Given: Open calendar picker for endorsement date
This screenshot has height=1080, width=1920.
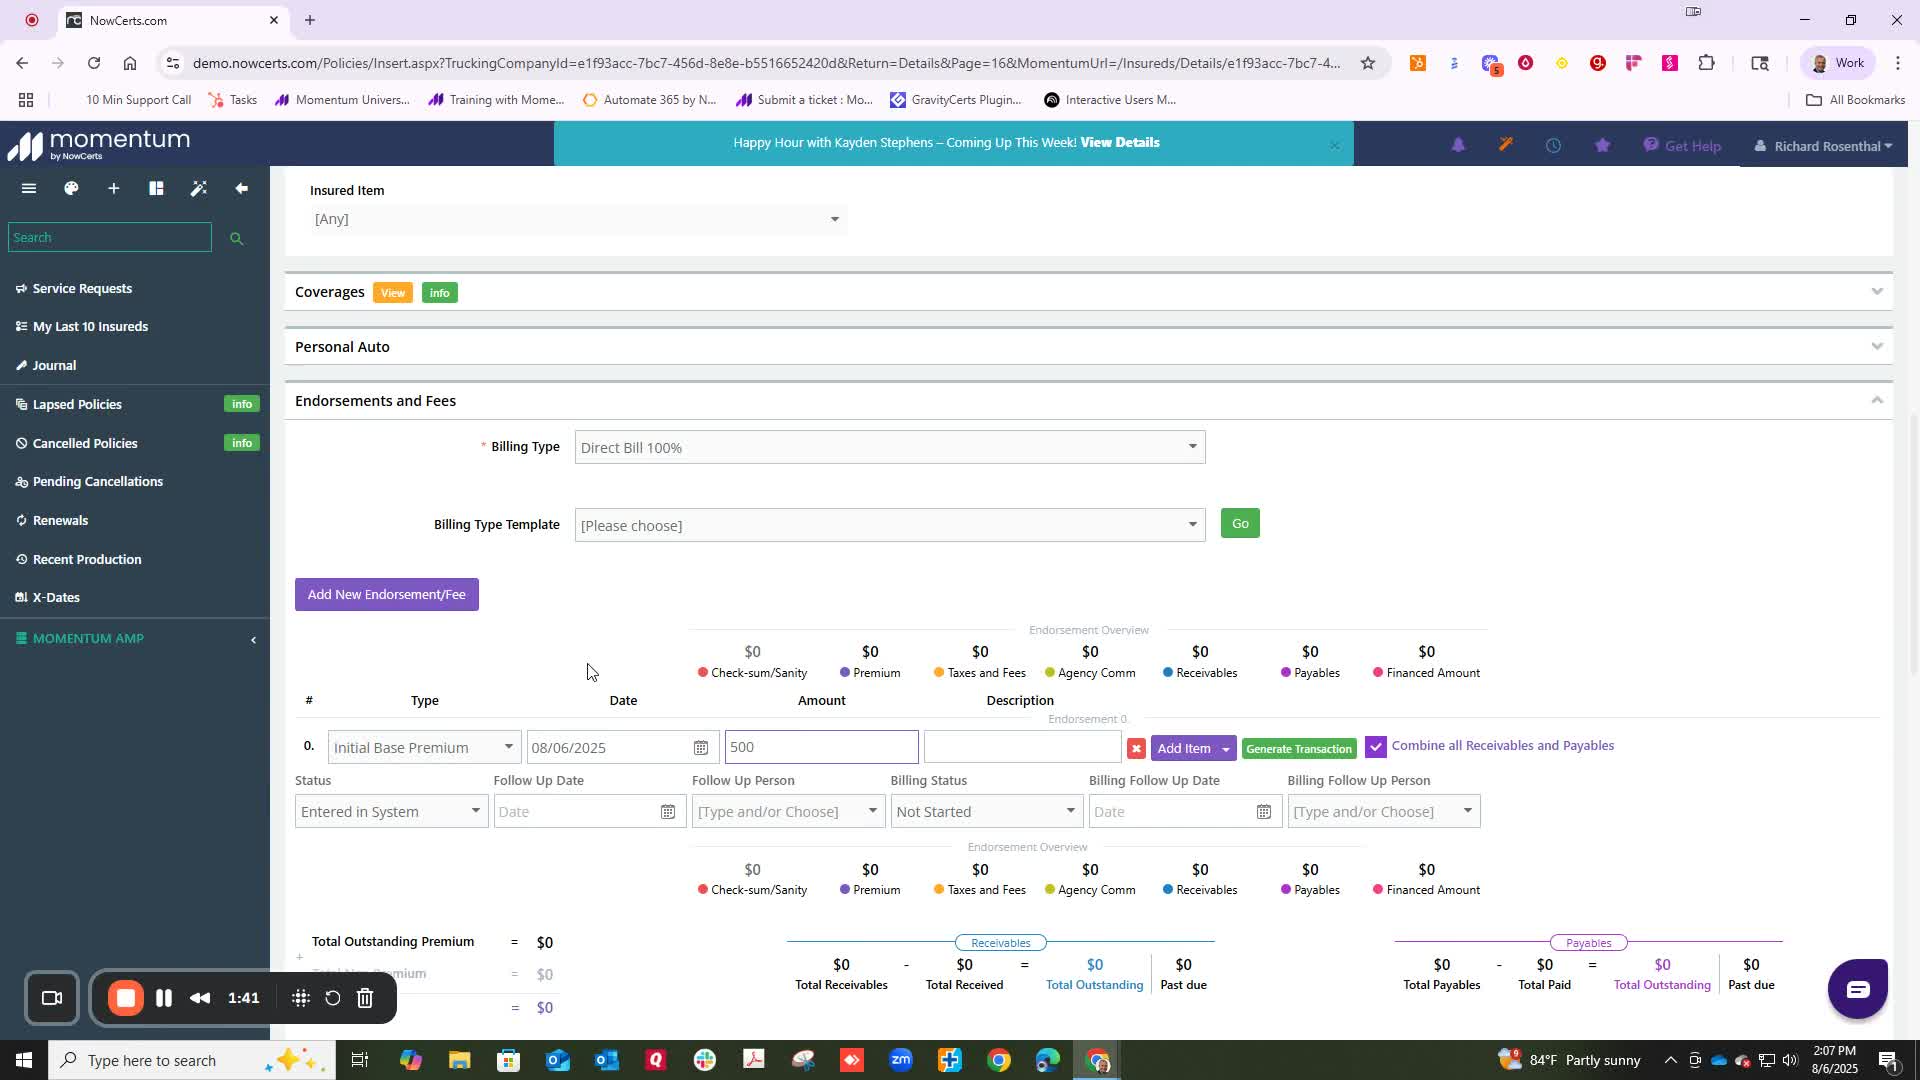Looking at the screenshot, I should click(x=701, y=748).
